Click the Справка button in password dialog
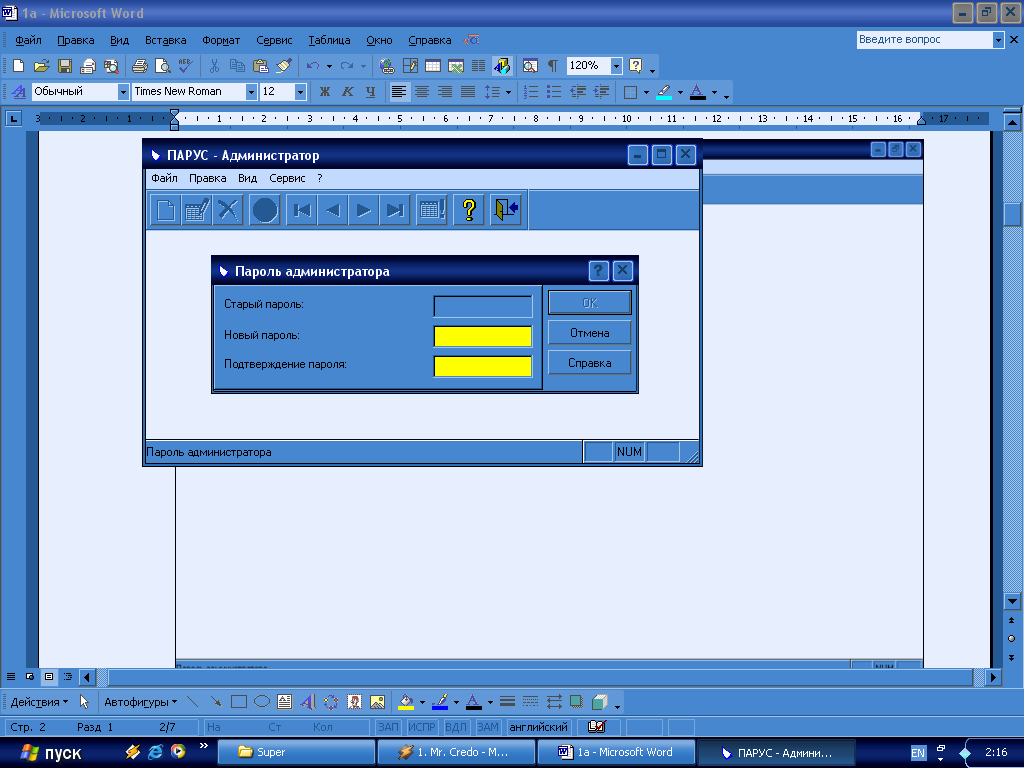 589,363
